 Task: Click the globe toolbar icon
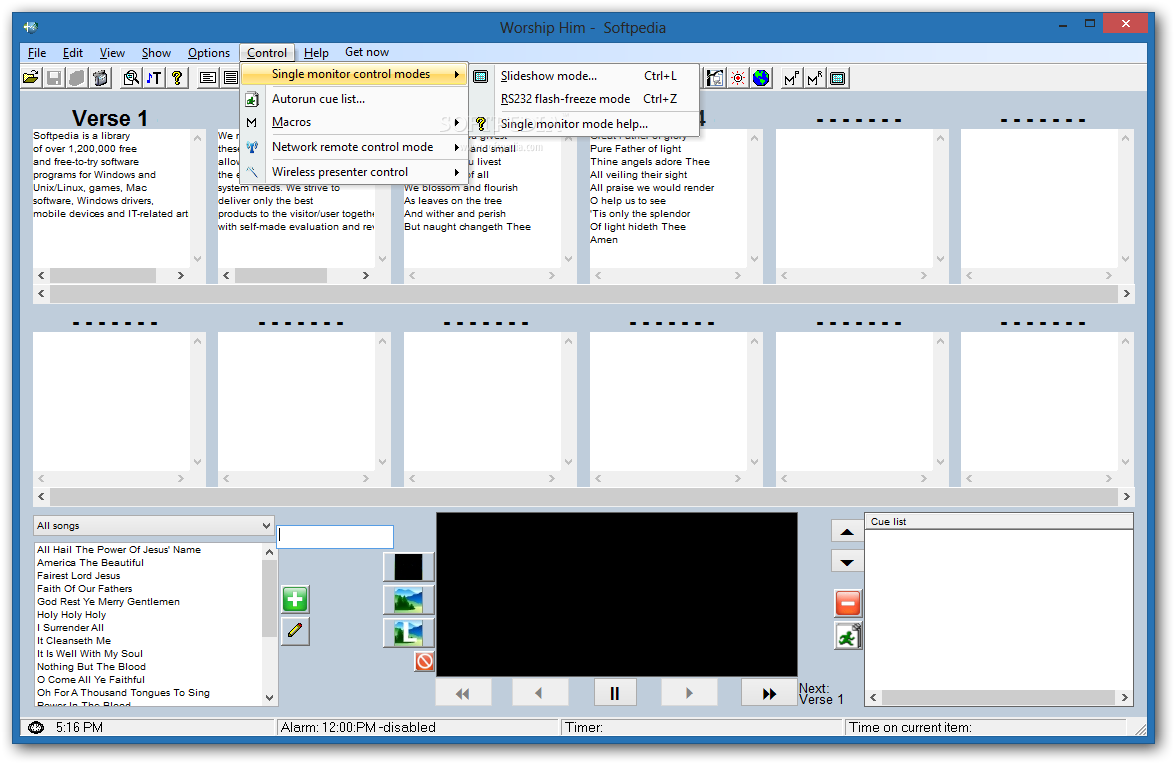[761, 78]
